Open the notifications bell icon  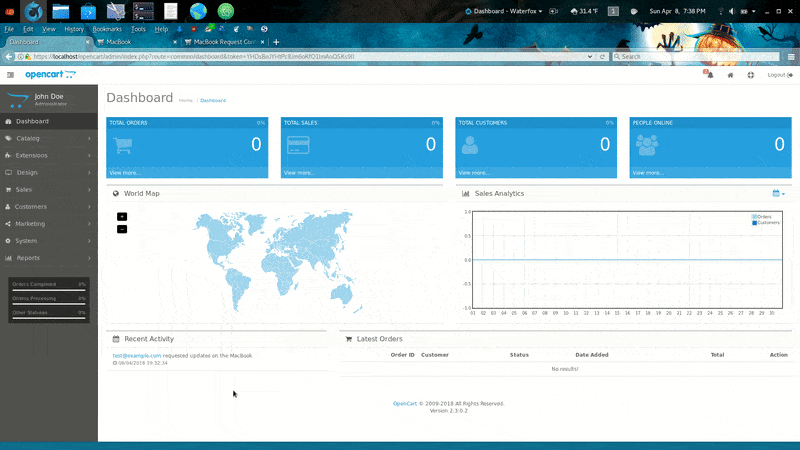tap(709, 74)
